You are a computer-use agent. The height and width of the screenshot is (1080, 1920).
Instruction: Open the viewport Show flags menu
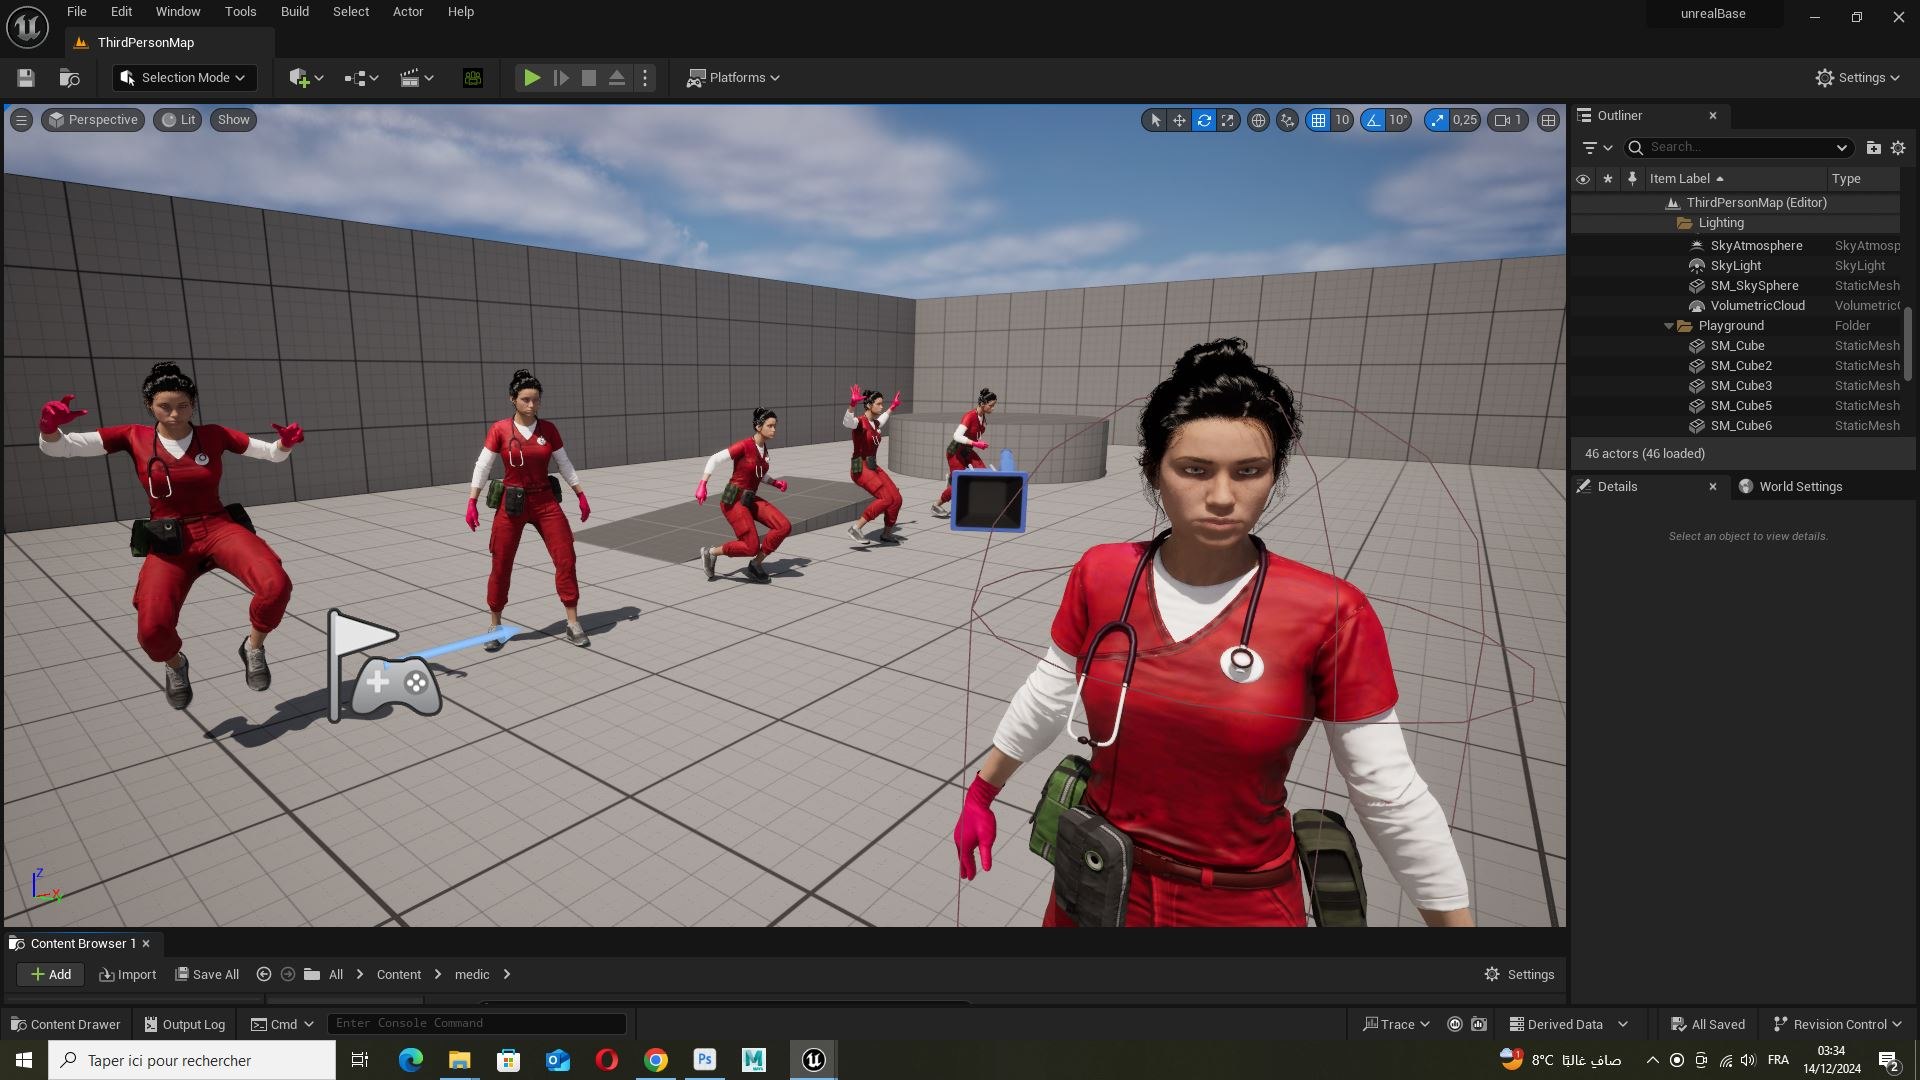pyautogui.click(x=233, y=120)
